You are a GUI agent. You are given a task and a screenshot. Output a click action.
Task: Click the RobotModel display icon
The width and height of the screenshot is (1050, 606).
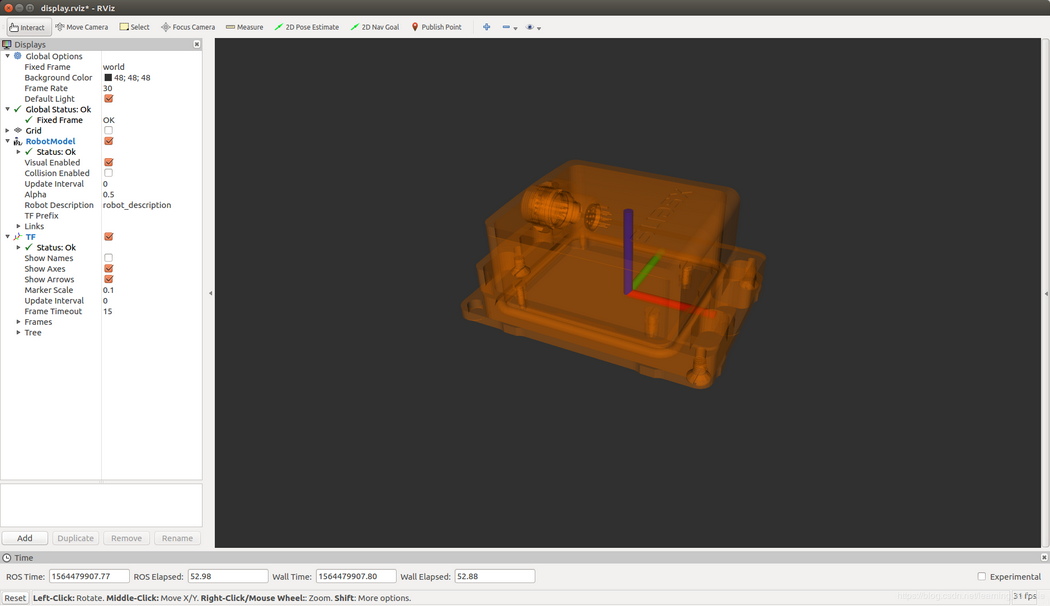pyautogui.click(x=18, y=141)
